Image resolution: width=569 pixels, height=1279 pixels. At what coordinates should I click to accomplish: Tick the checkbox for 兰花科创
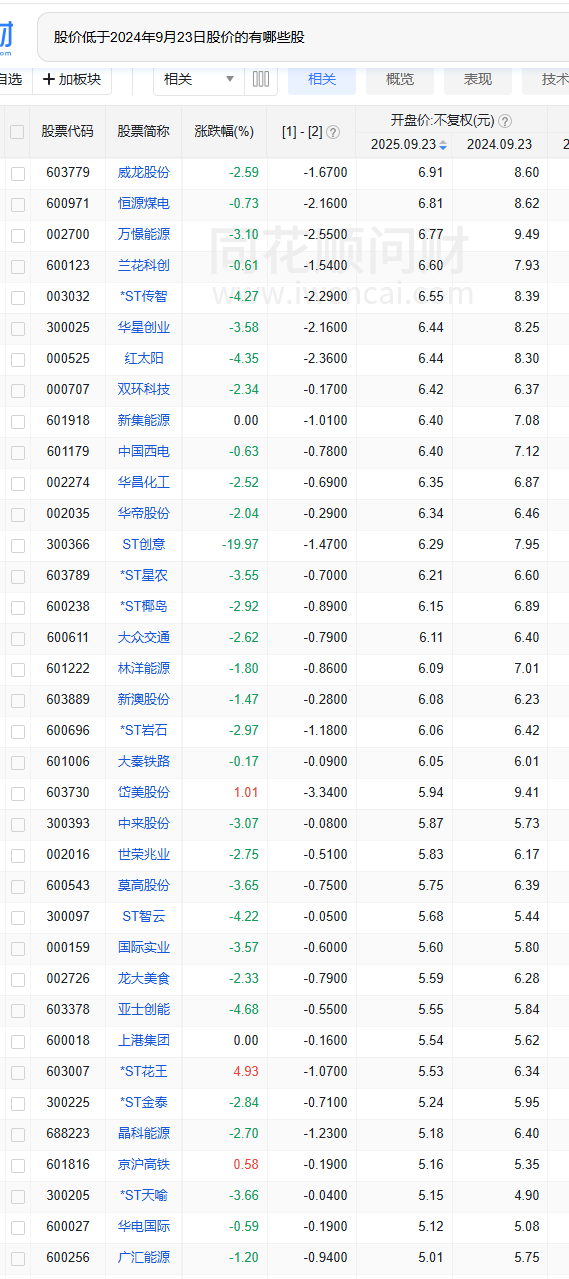(x=18, y=266)
